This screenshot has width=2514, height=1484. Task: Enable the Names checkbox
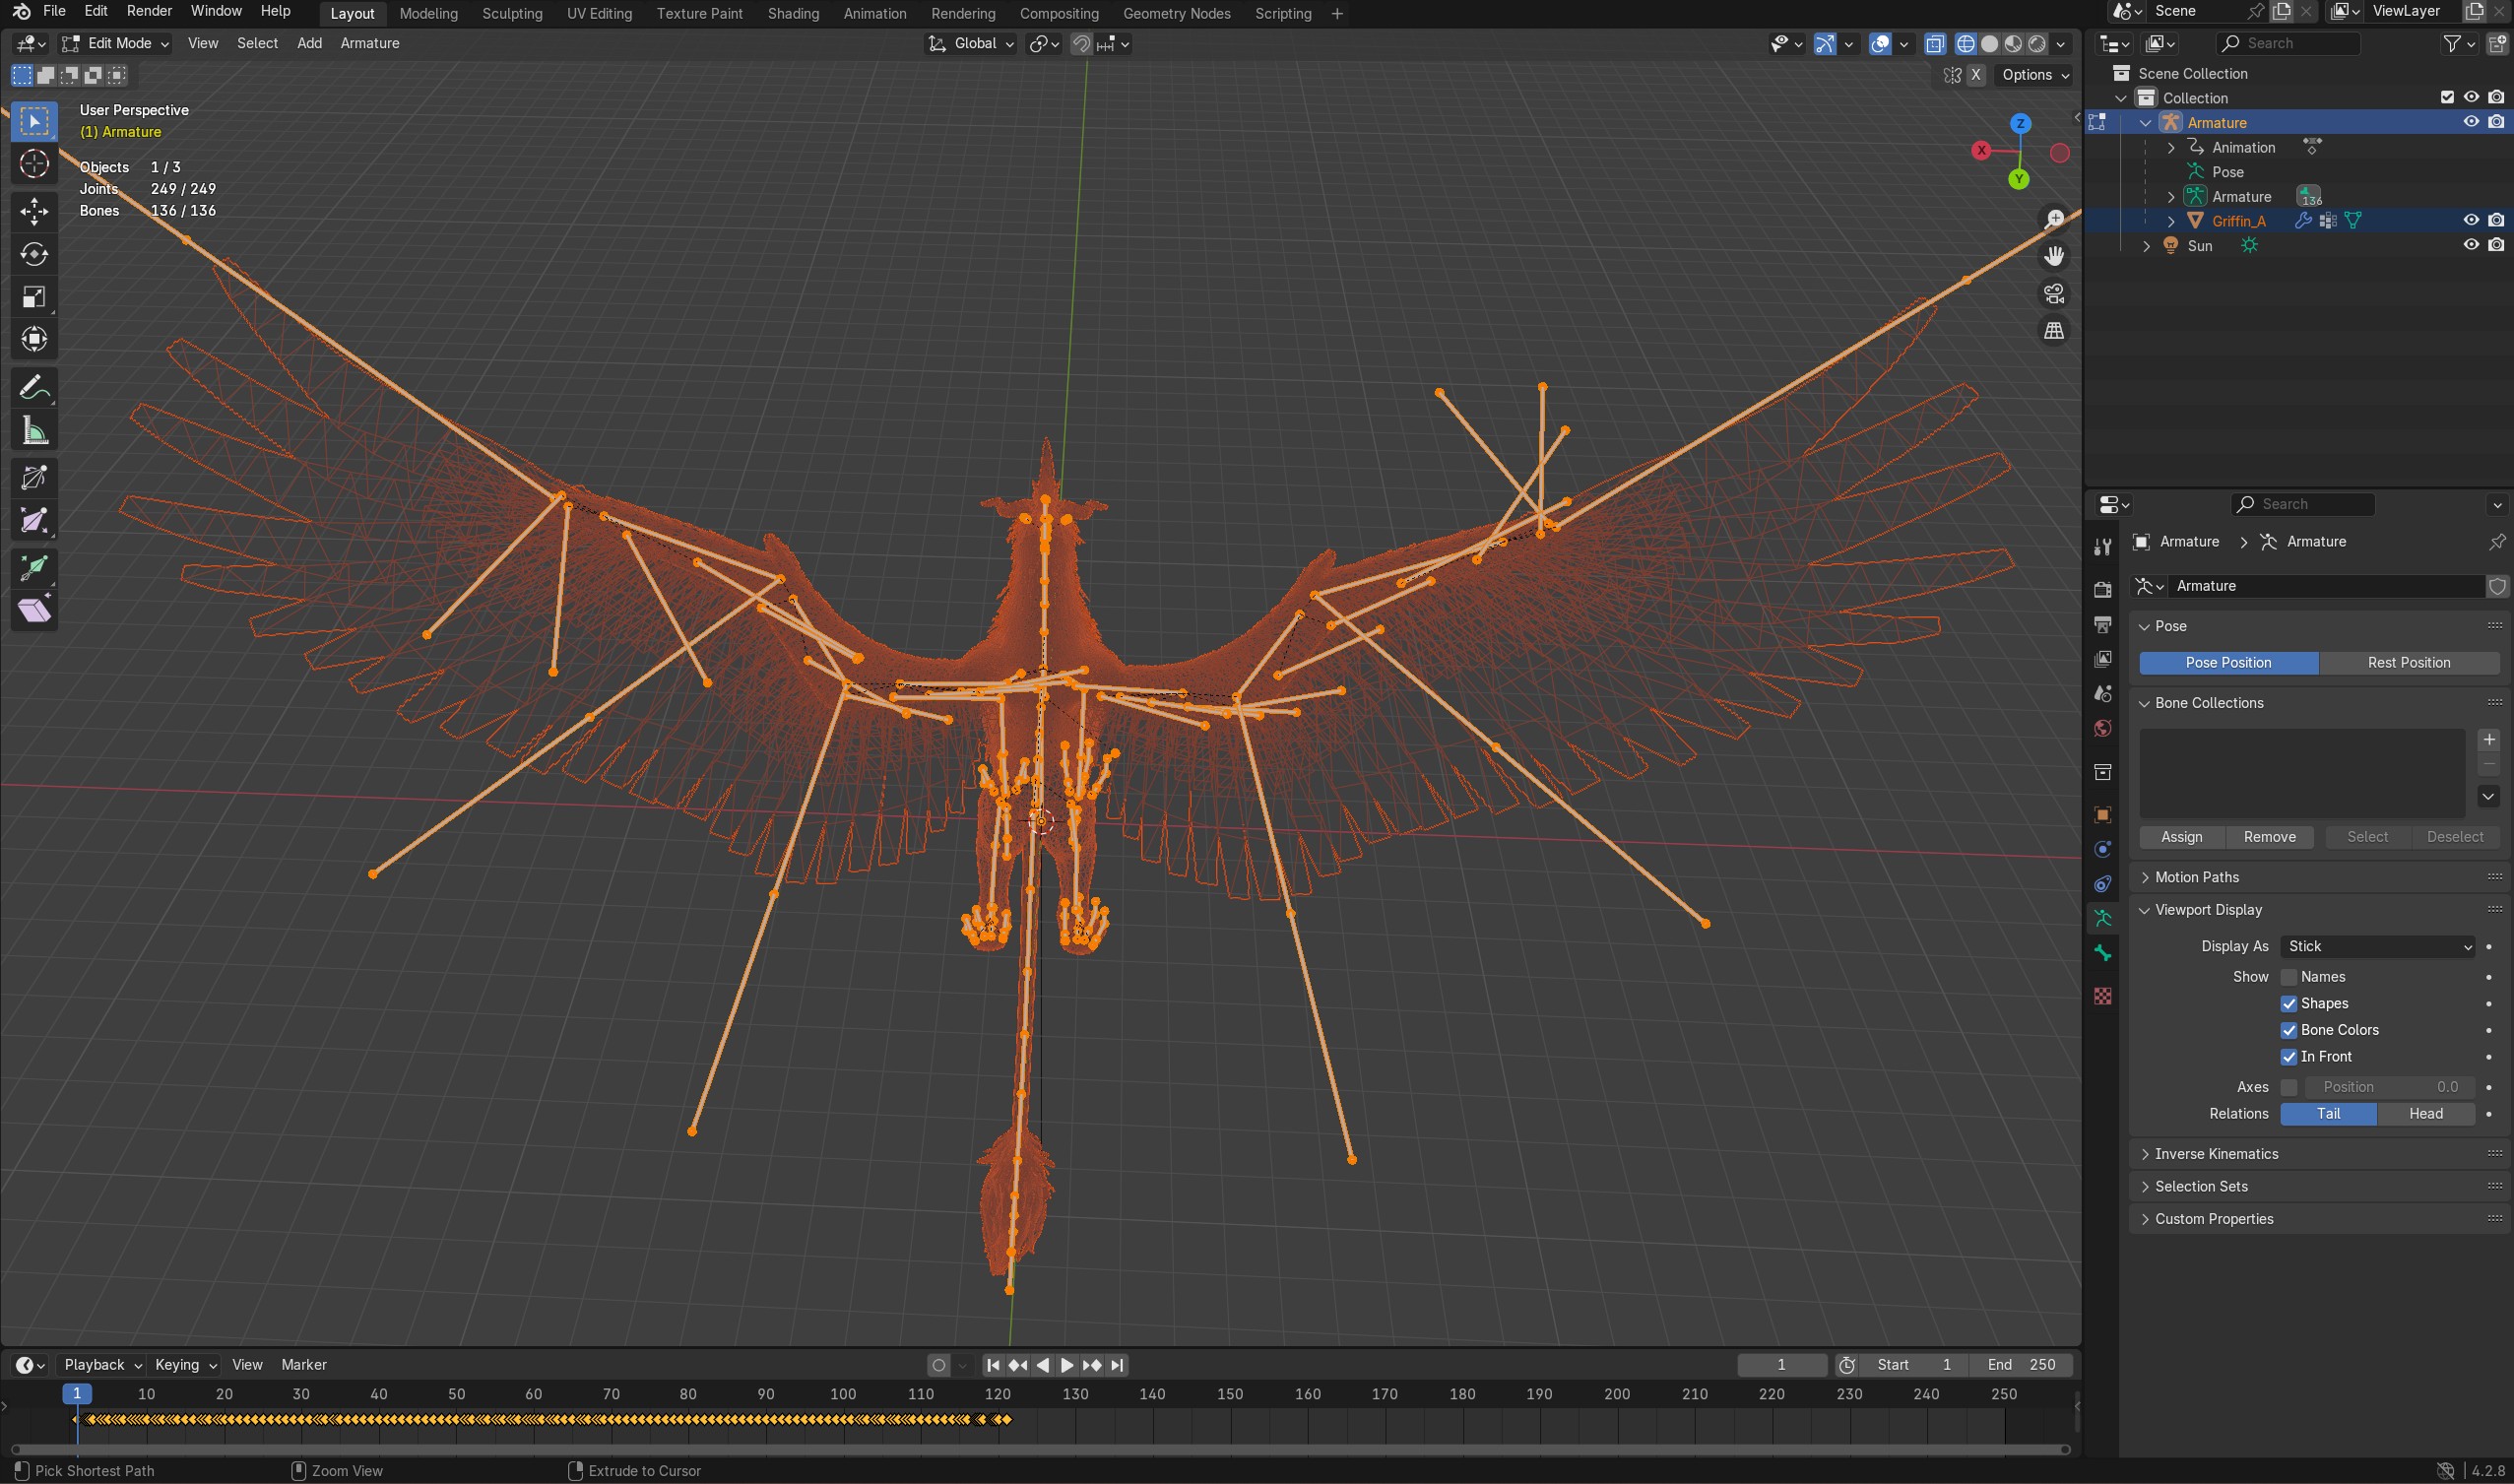tap(2289, 977)
